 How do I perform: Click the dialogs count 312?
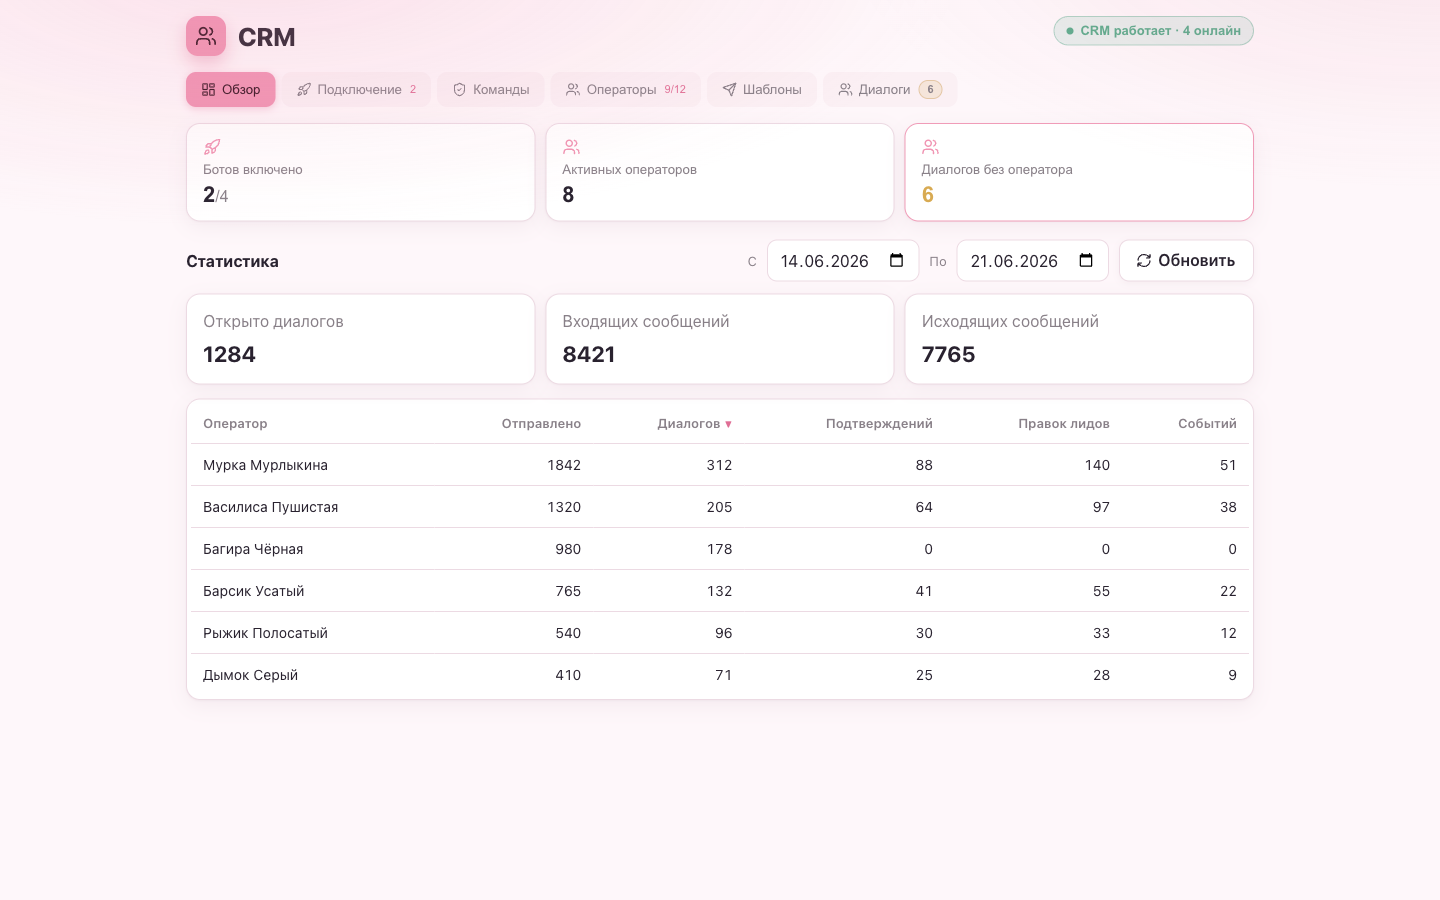(719, 465)
